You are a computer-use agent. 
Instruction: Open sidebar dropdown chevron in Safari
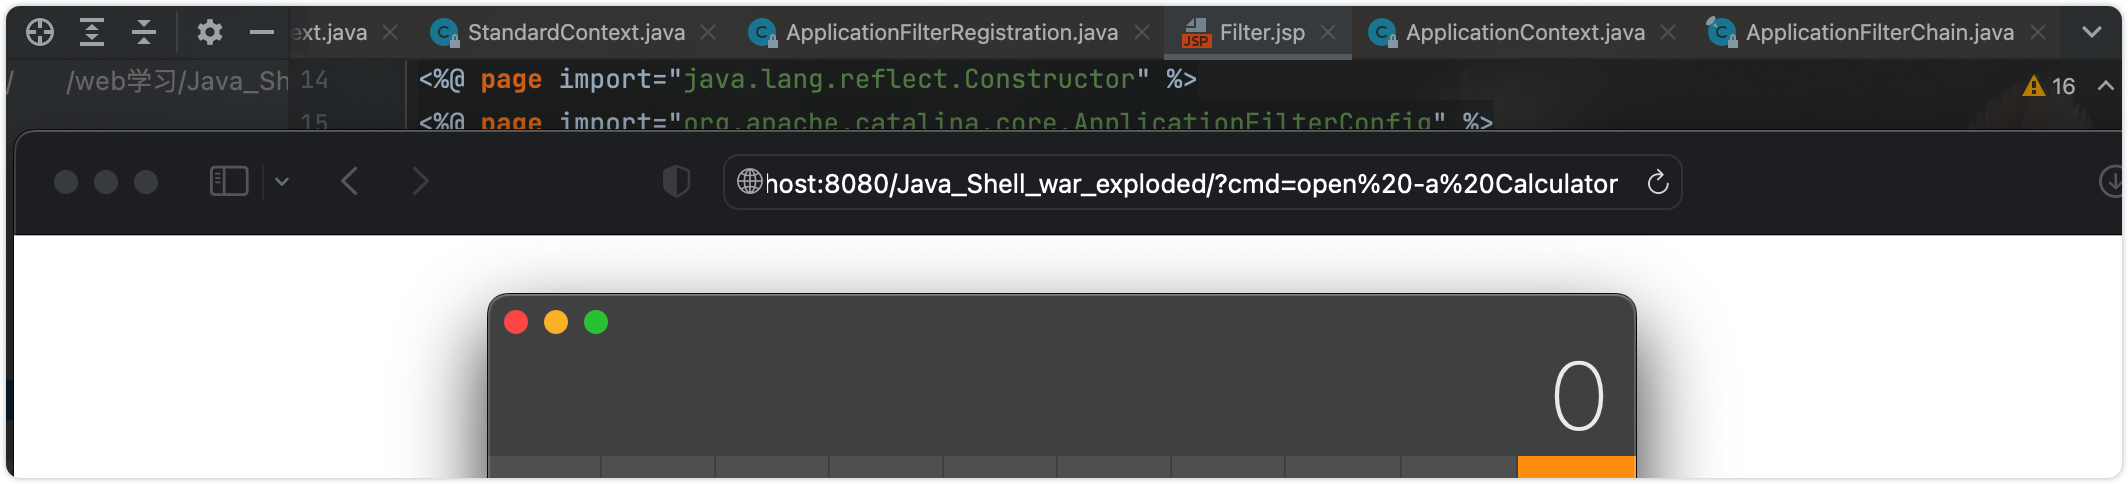(x=282, y=181)
